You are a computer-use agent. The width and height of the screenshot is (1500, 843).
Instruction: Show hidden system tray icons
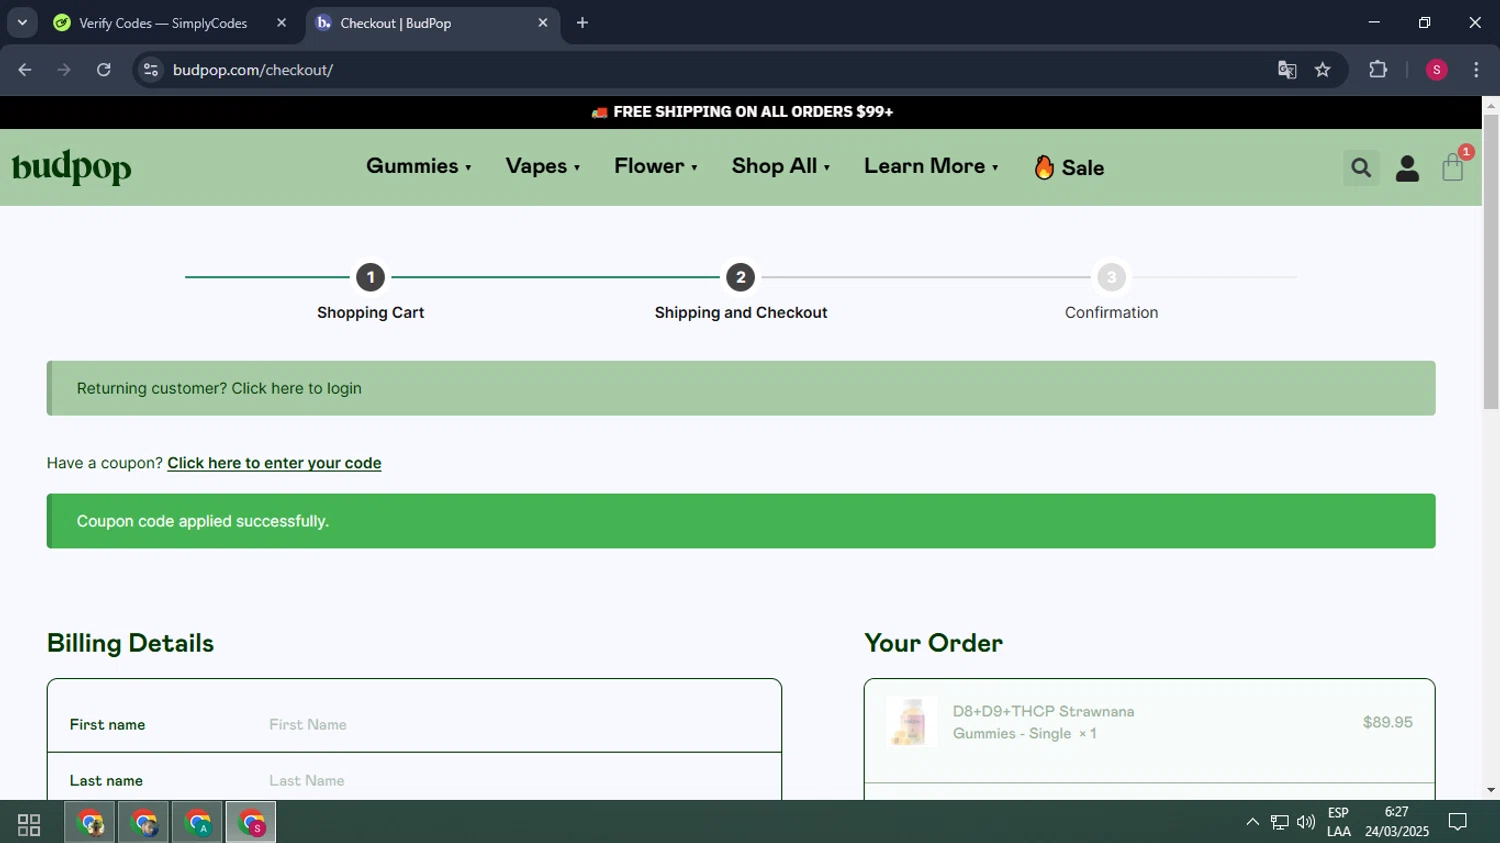coord(1252,823)
